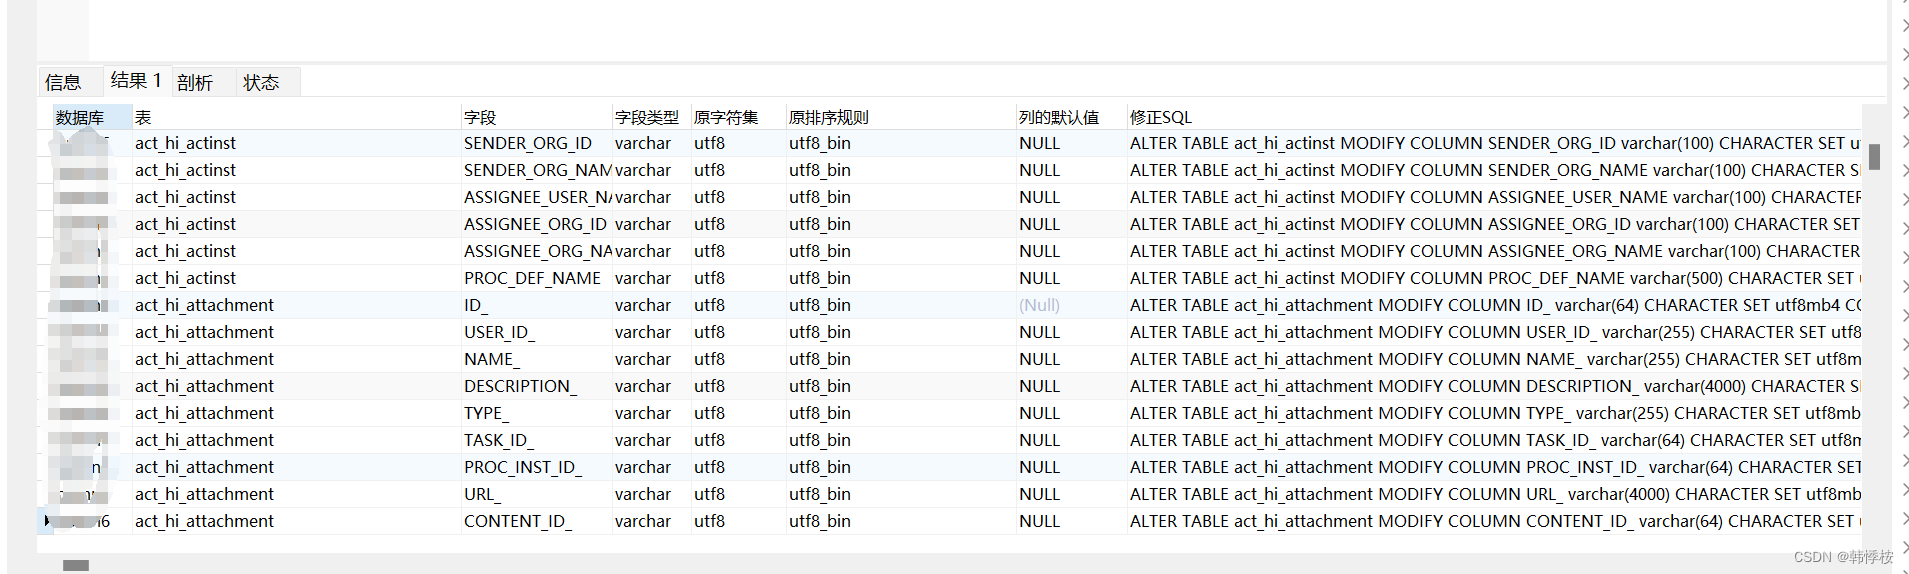The image size is (1909, 574).
Task: Select the (Null) default value cell
Action: [x=1040, y=305]
